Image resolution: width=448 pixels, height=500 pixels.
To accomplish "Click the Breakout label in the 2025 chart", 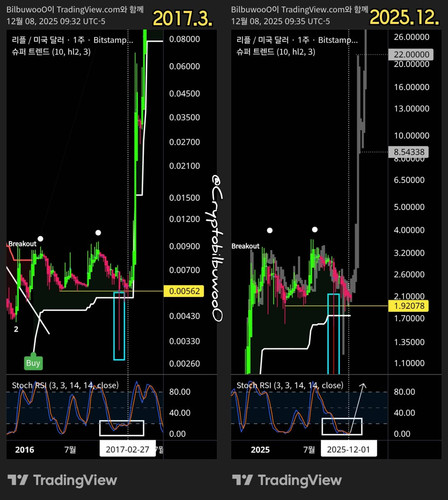I will (x=245, y=246).
